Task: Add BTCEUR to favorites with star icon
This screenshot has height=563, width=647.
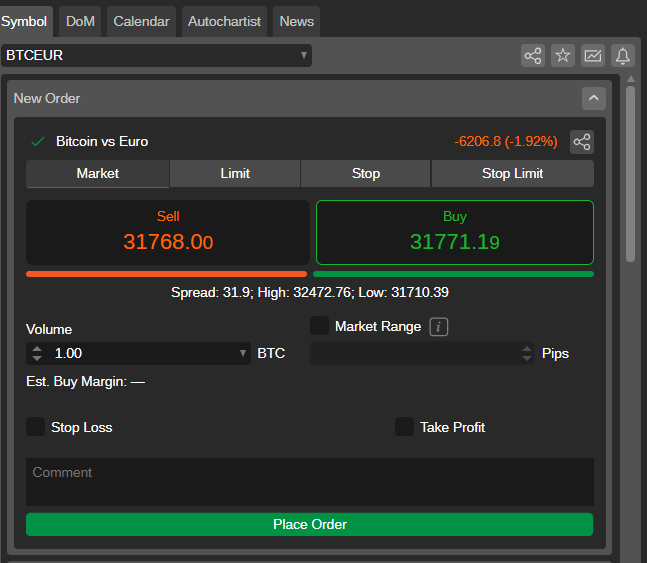Action: point(563,56)
